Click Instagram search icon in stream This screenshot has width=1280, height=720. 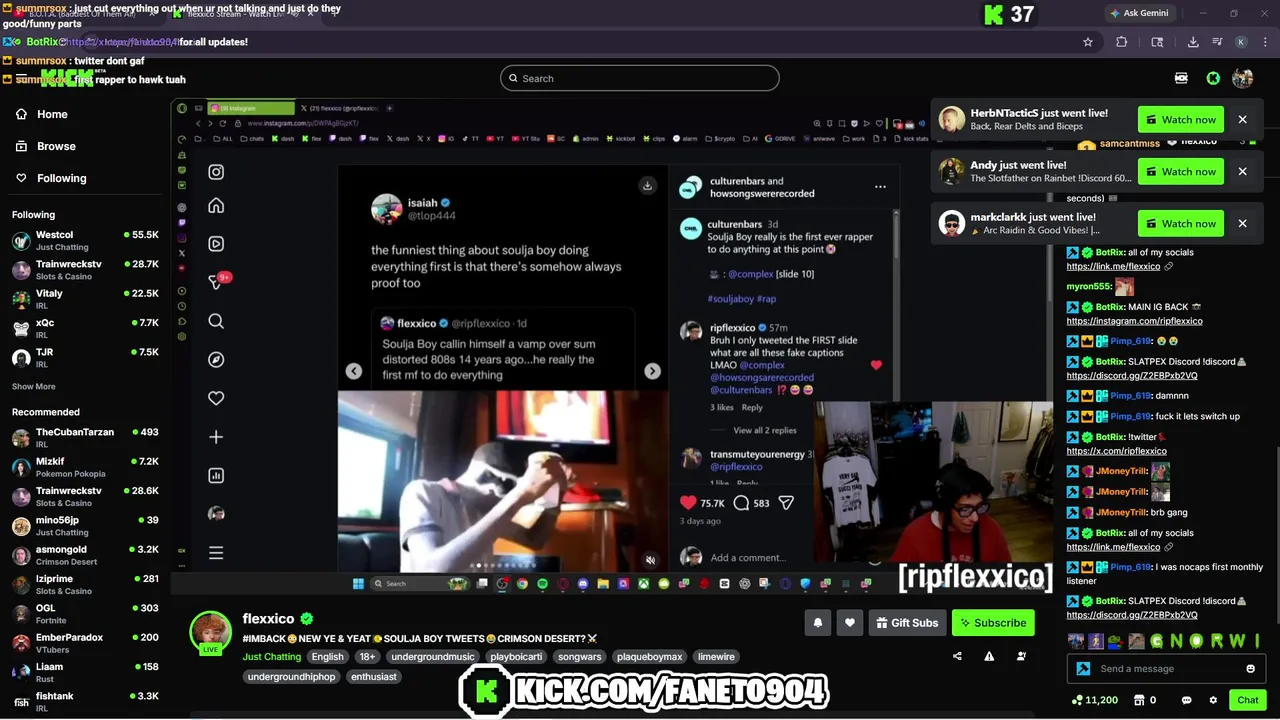(x=216, y=321)
